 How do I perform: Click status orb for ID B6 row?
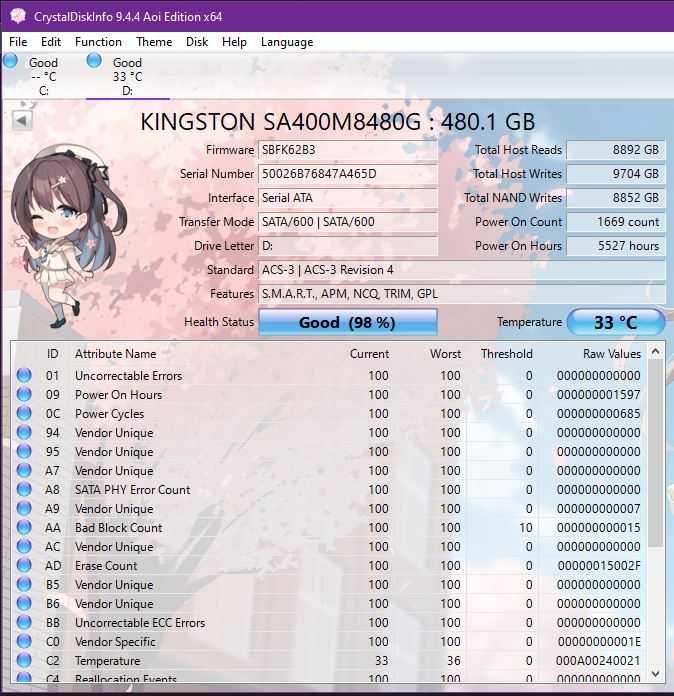point(24,603)
